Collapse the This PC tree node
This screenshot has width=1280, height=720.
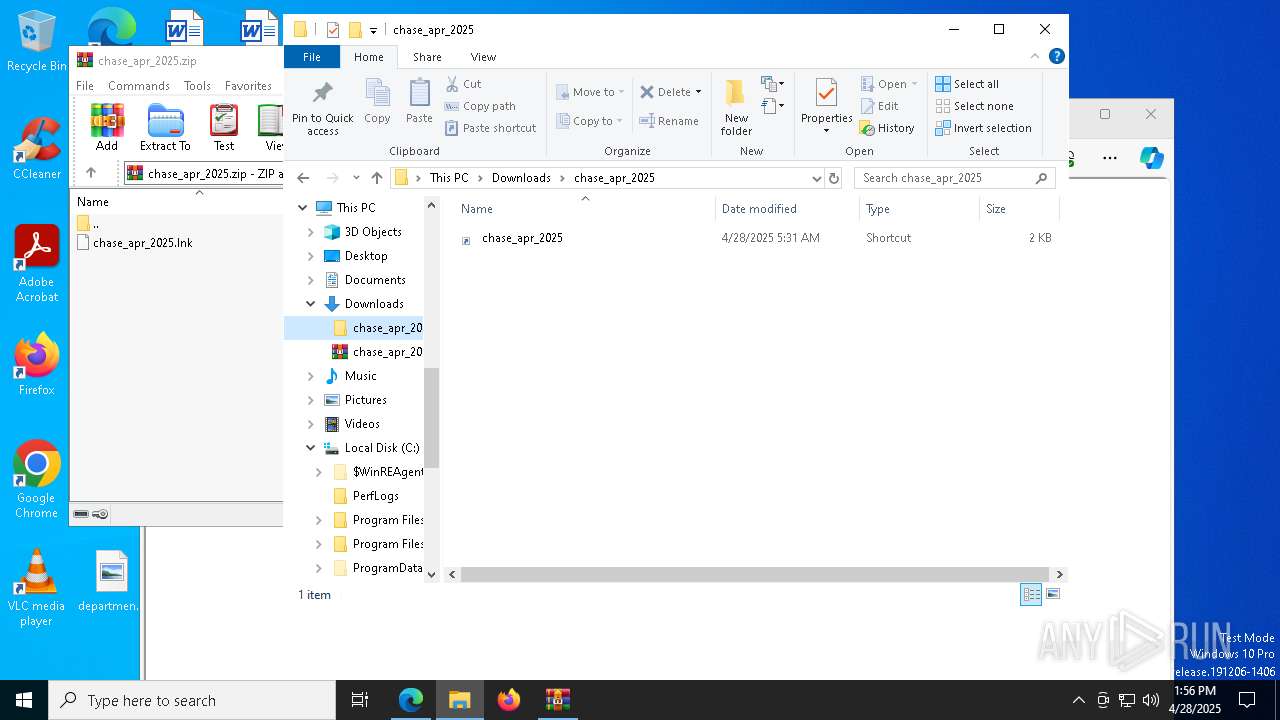coord(303,208)
